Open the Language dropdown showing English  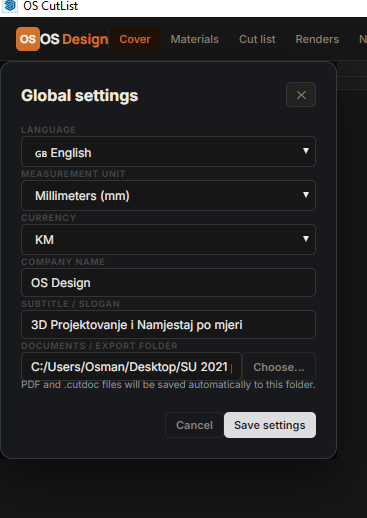pos(168,152)
